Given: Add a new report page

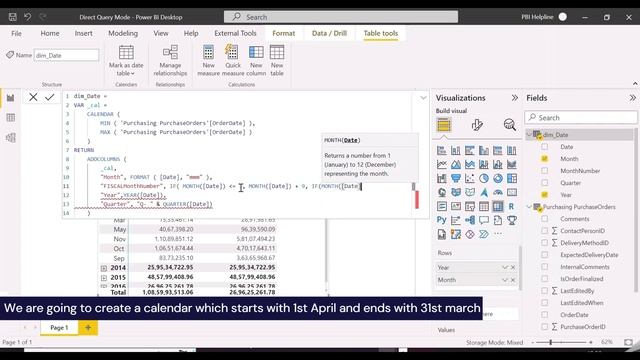Looking at the screenshot, I should point(88,327).
